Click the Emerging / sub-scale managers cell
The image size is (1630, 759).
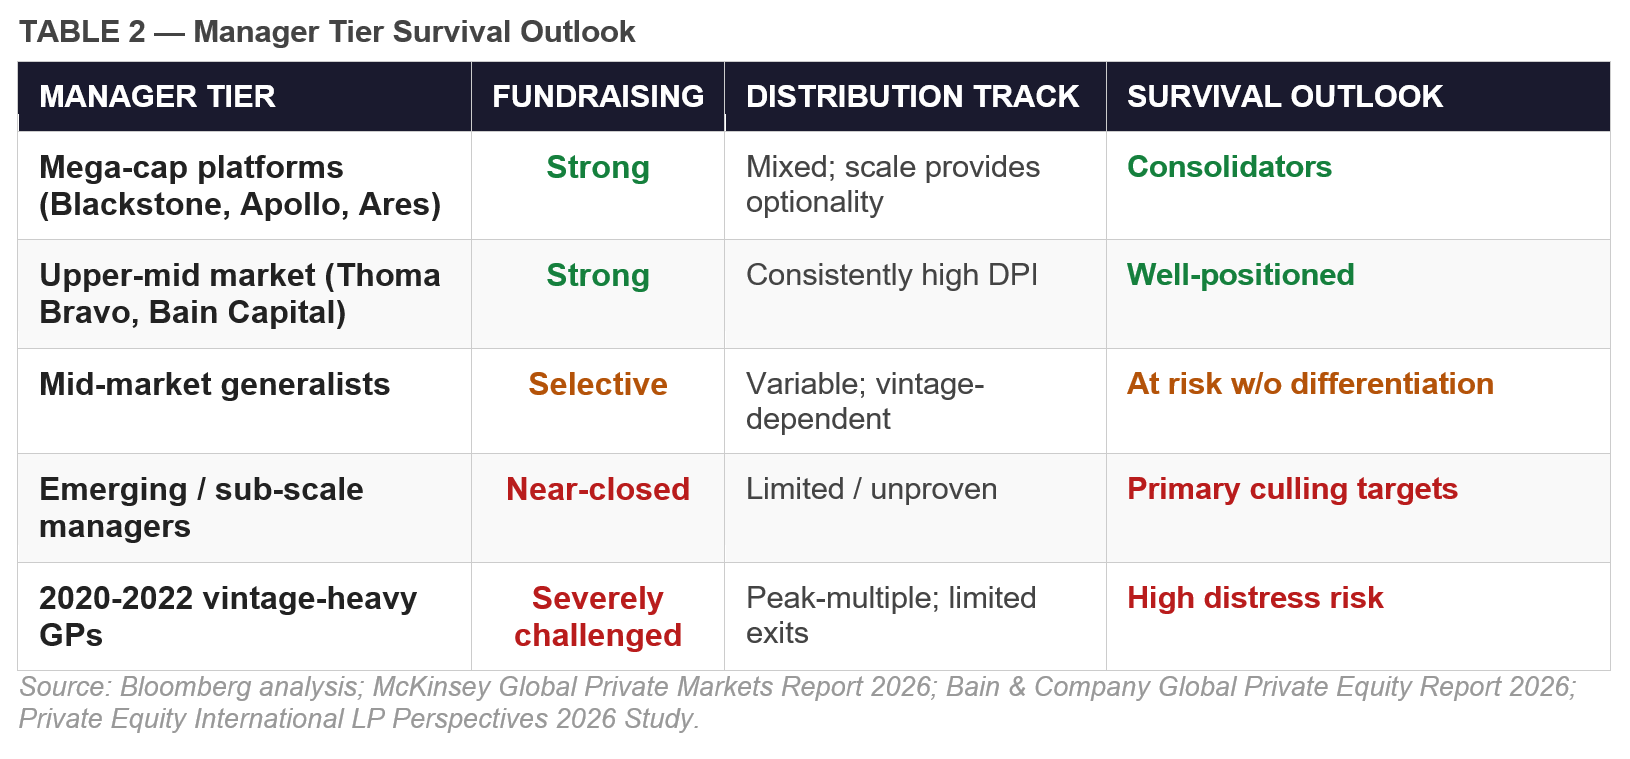click(201, 507)
